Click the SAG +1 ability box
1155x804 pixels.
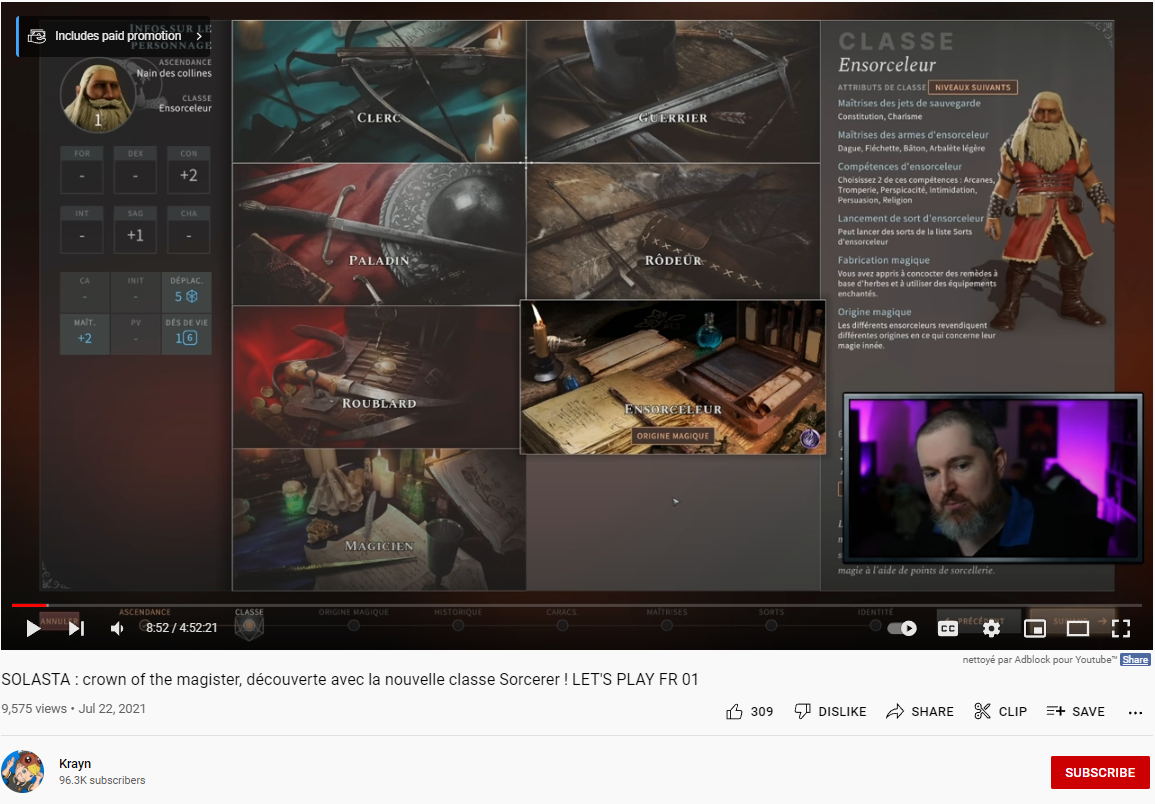(135, 229)
